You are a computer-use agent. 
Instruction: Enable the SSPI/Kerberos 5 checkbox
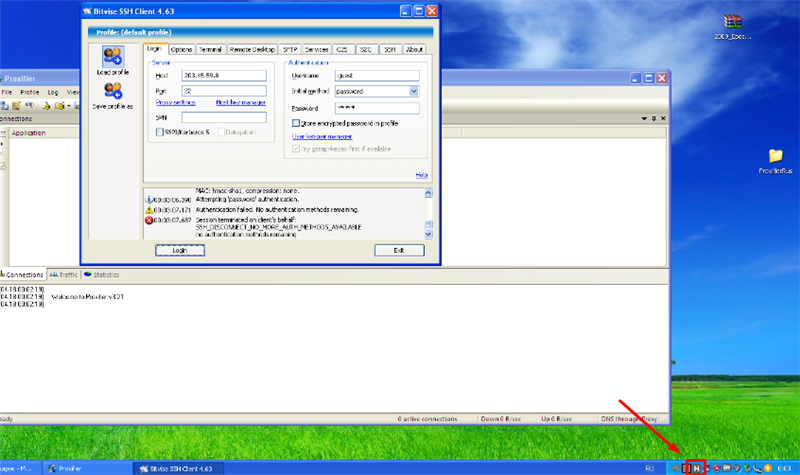coord(160,132)
